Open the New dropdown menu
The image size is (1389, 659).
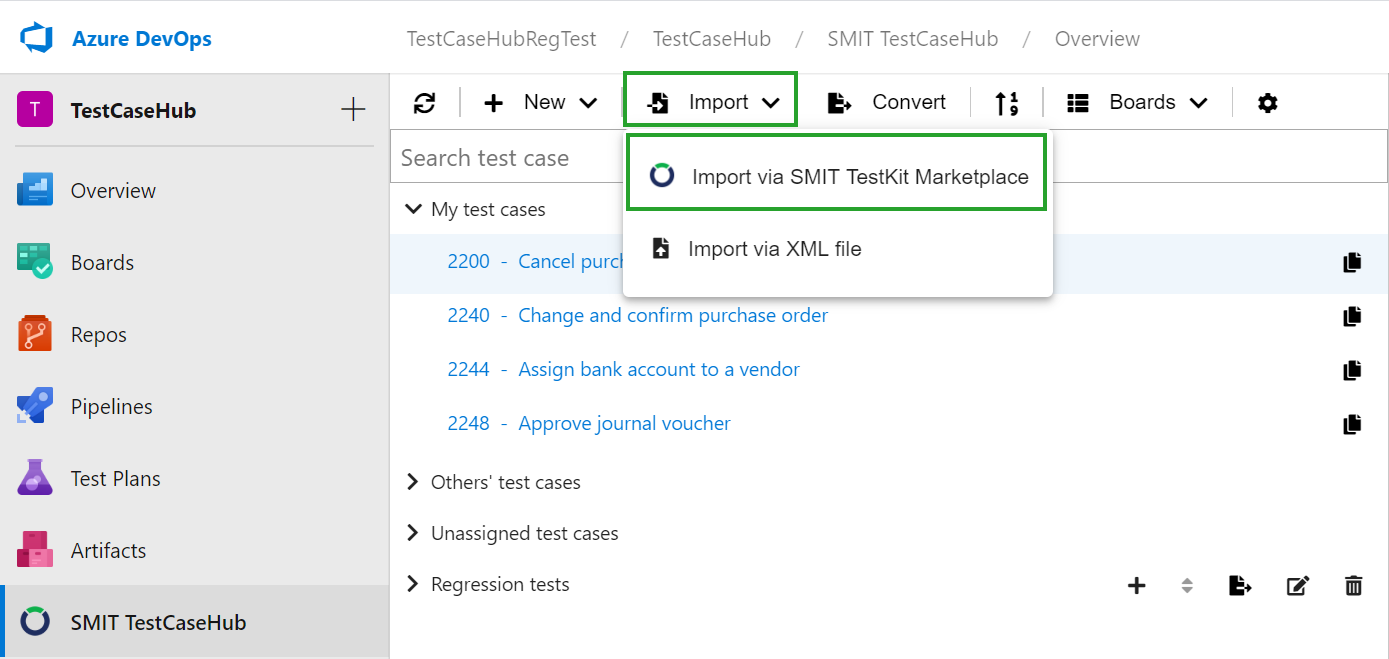[x=541, y=103]
